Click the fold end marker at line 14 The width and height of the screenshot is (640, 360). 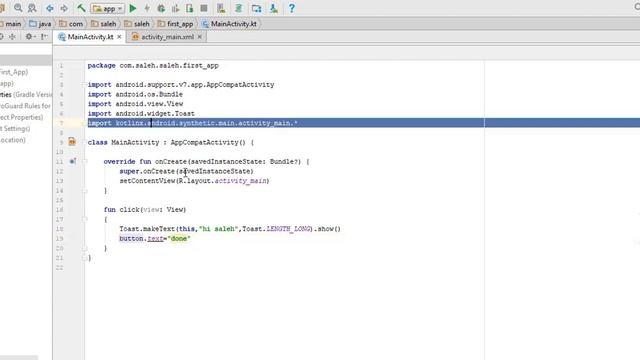coord(85,191)
